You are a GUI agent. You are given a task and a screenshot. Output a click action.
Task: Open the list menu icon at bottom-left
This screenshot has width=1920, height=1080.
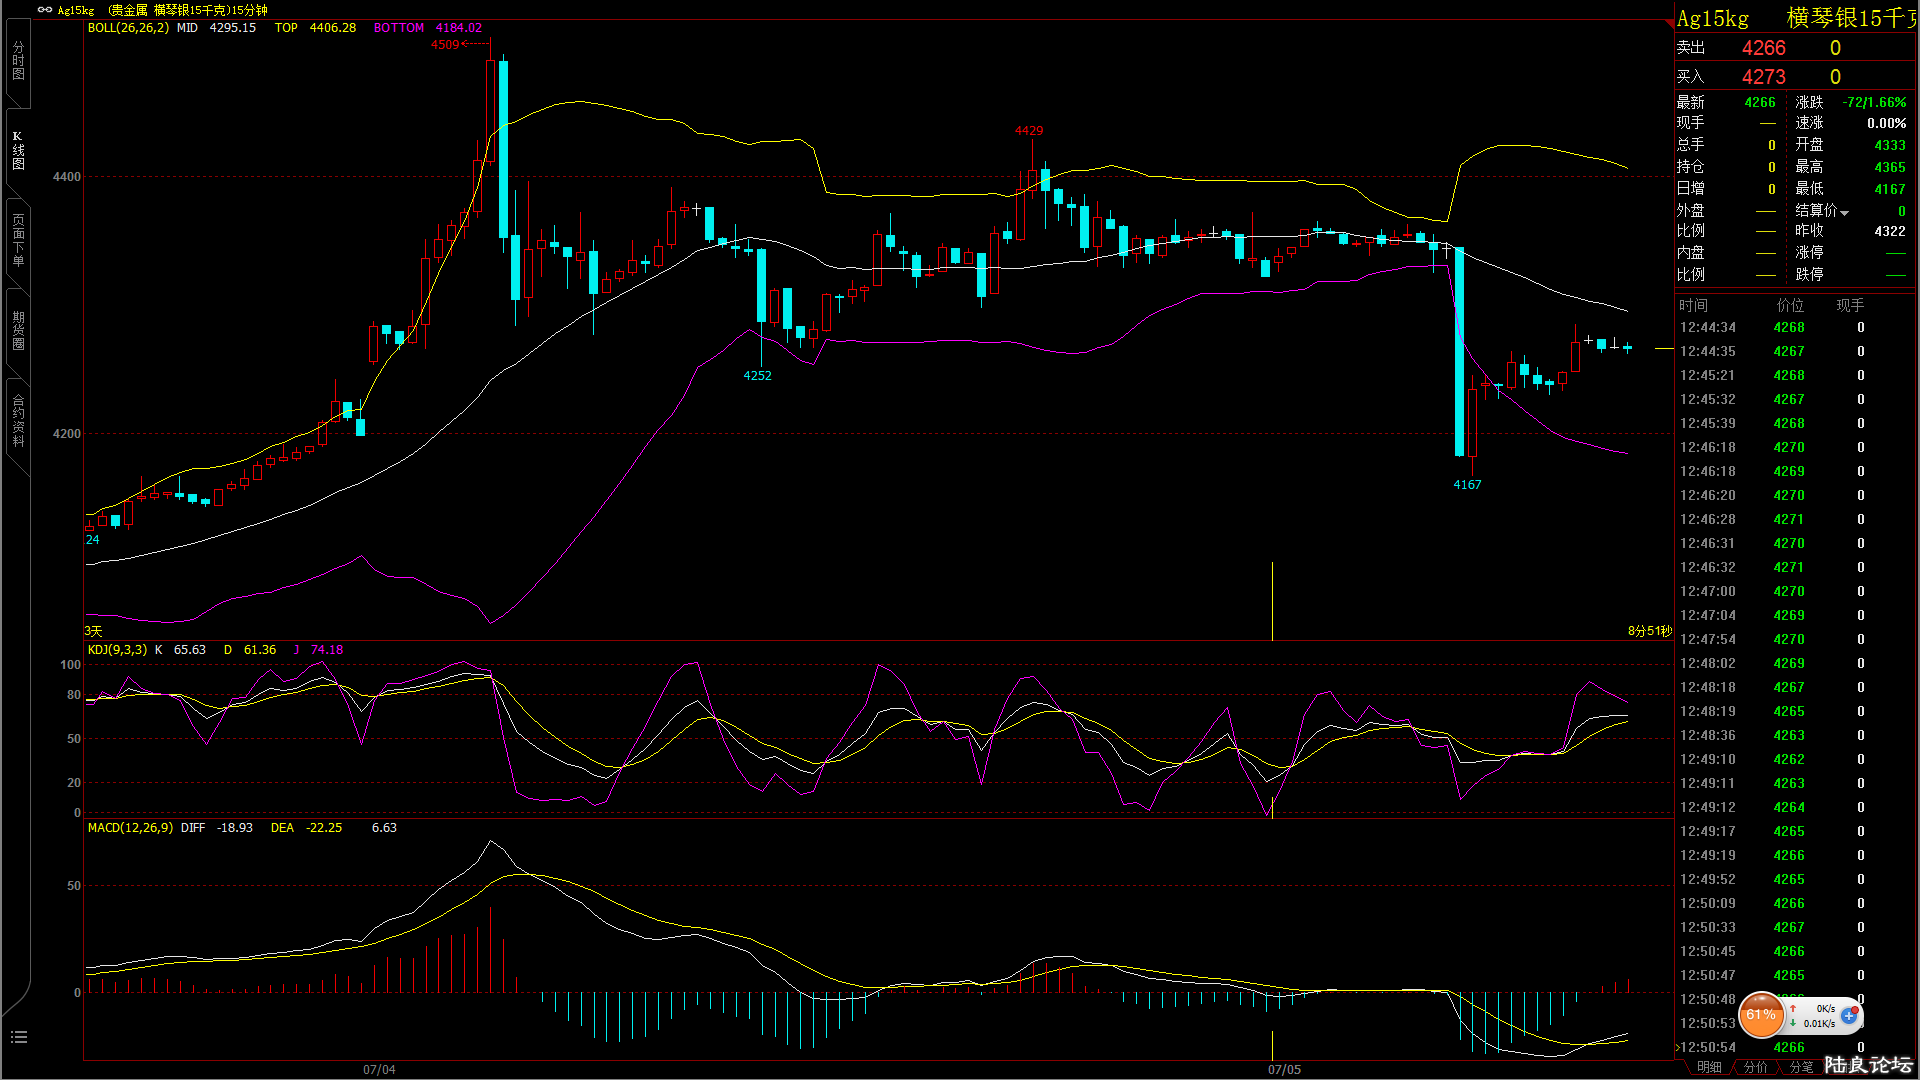coord(18,1037)
